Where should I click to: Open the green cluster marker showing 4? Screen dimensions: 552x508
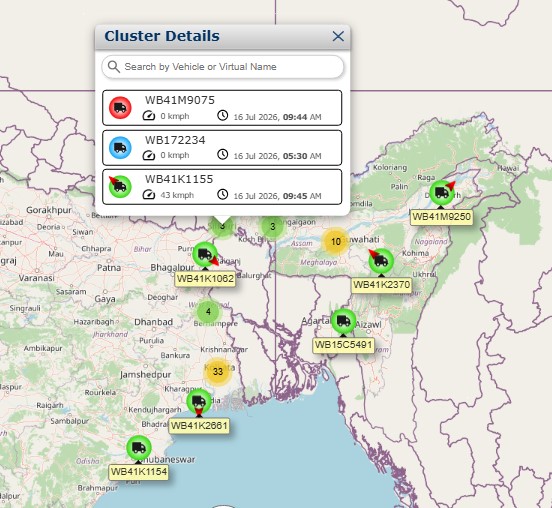coord(208,312)
